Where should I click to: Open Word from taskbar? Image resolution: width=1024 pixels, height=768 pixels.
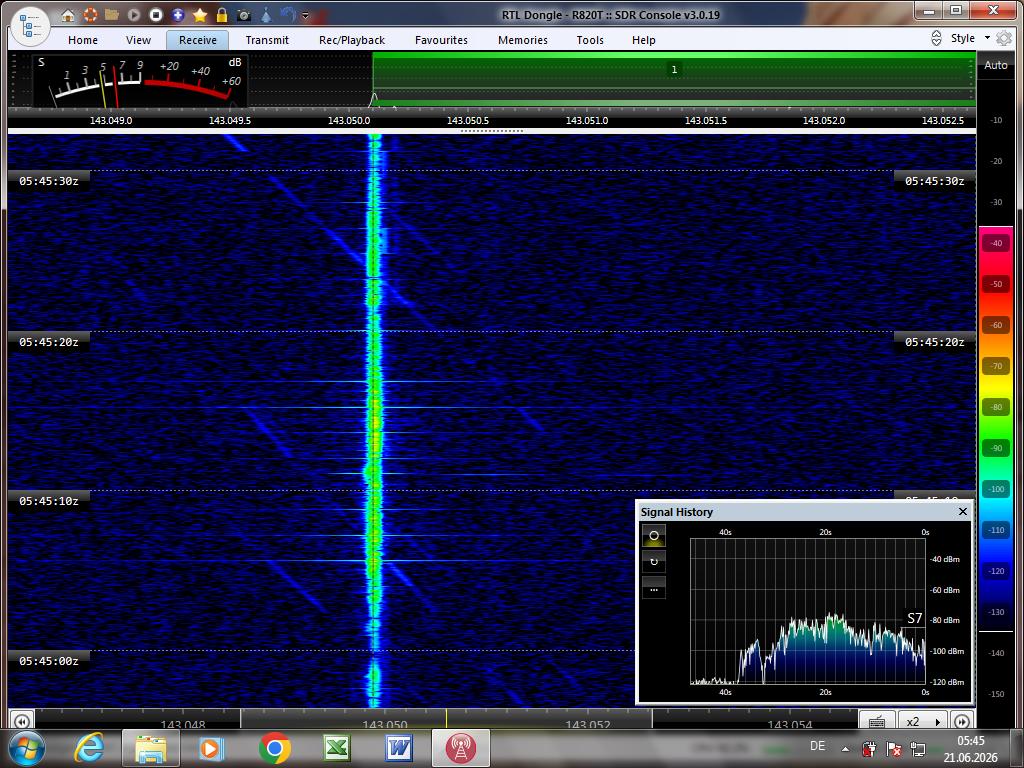tap(398, 748)
